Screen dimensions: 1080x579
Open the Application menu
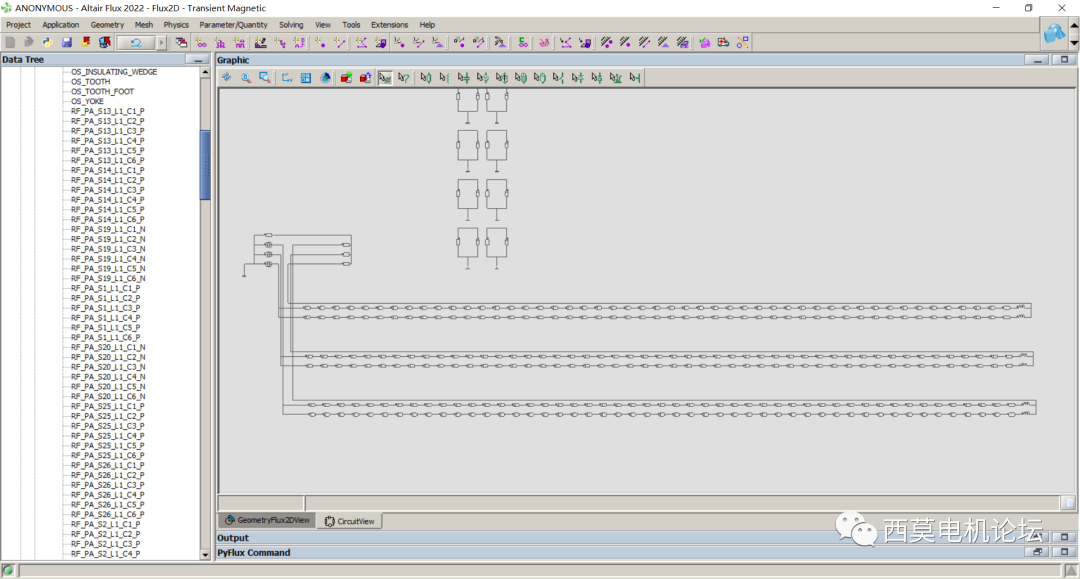coord(61,25)
